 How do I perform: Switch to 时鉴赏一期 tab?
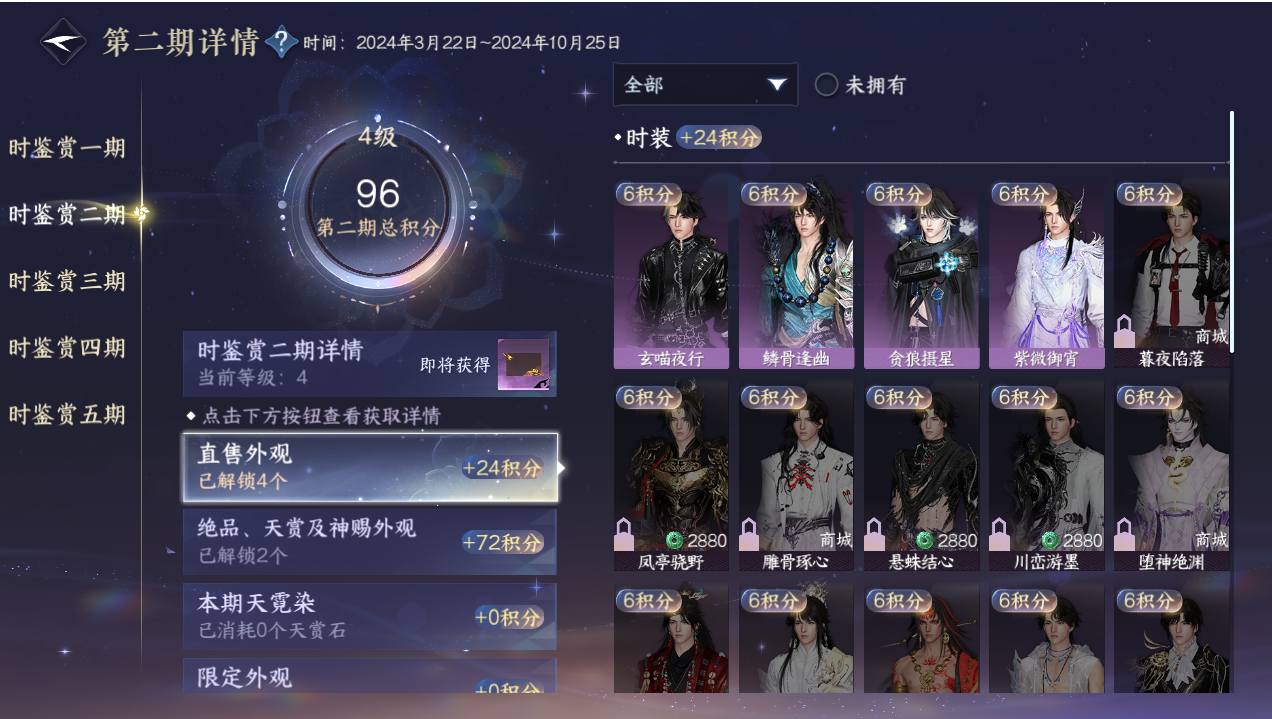pos(67,148)
